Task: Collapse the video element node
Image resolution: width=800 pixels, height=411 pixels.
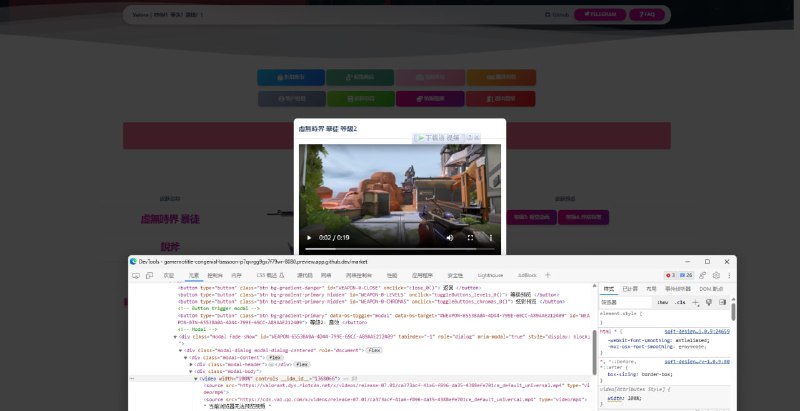Action: [x=196, y=379]
